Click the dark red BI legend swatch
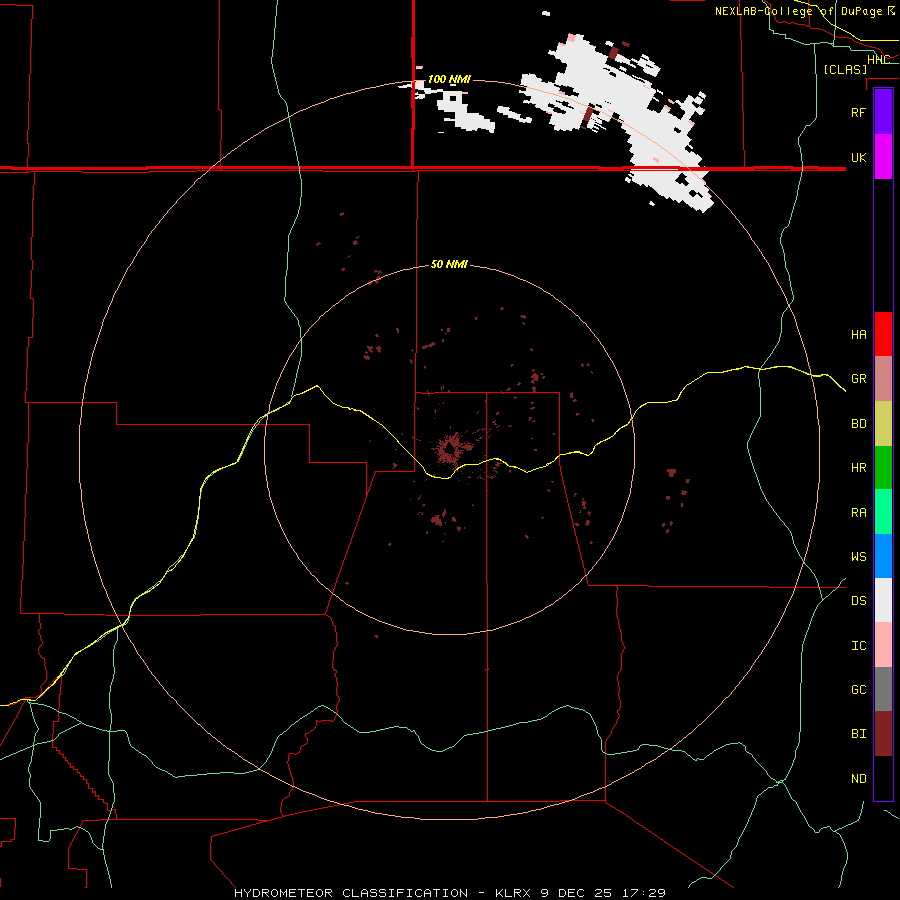This screenshot has width=900, height=900. pyautogui.click(x=883, y=734)
